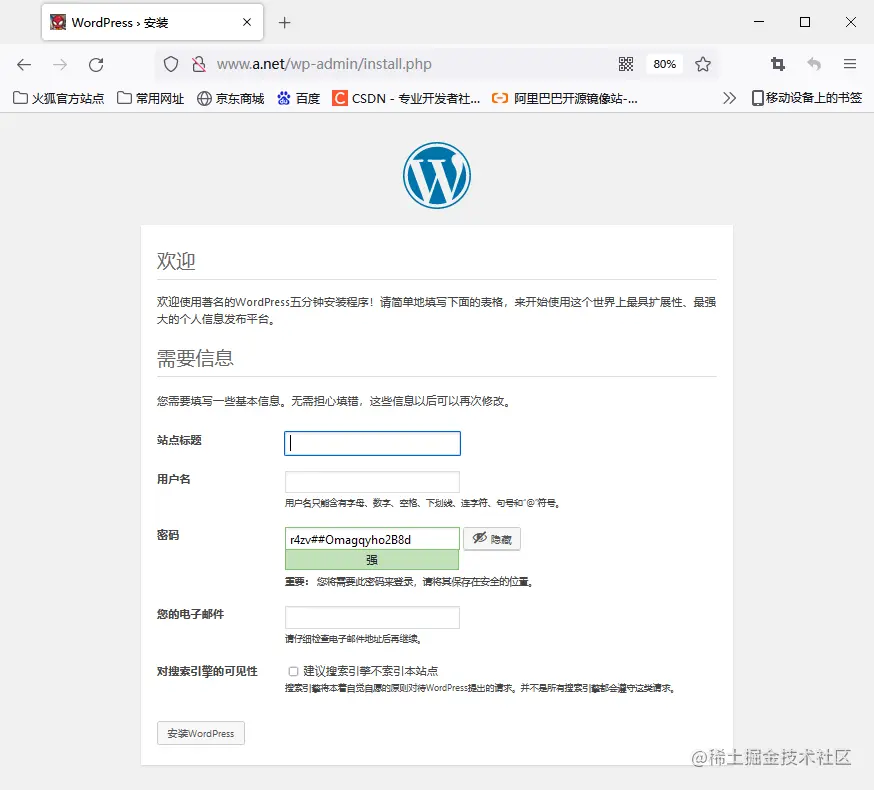This screenshot has height=790, width=874.
Task: Click the 强 password strength indicator
Action: point(371,560)
